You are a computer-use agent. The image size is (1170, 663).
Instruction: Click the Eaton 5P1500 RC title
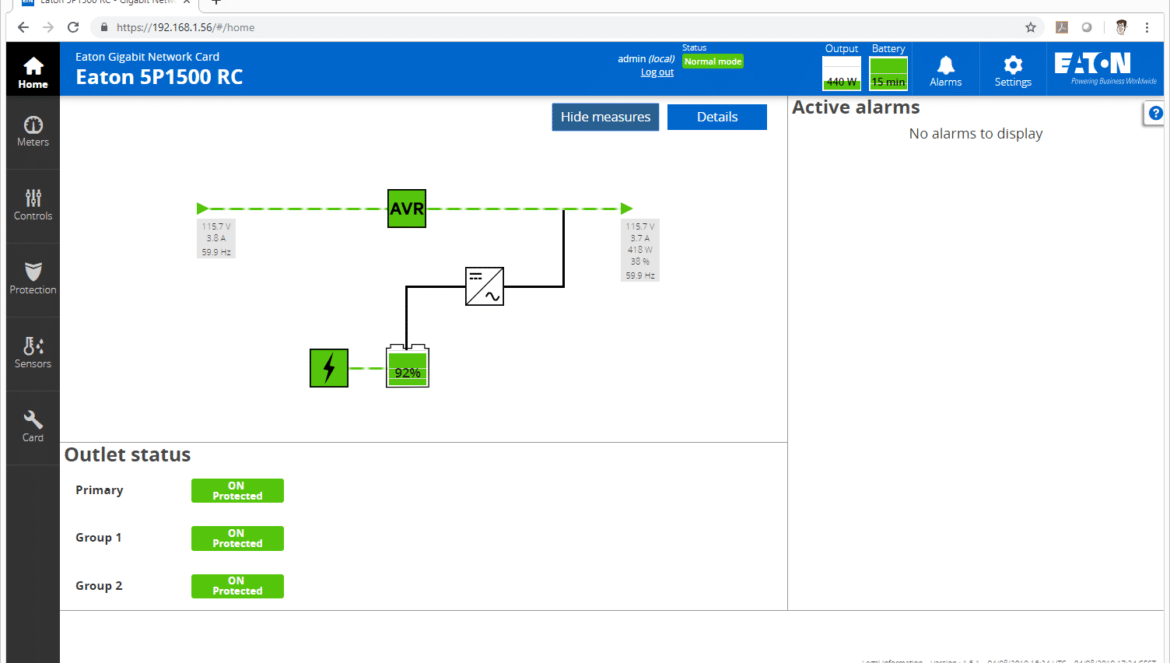159,78
